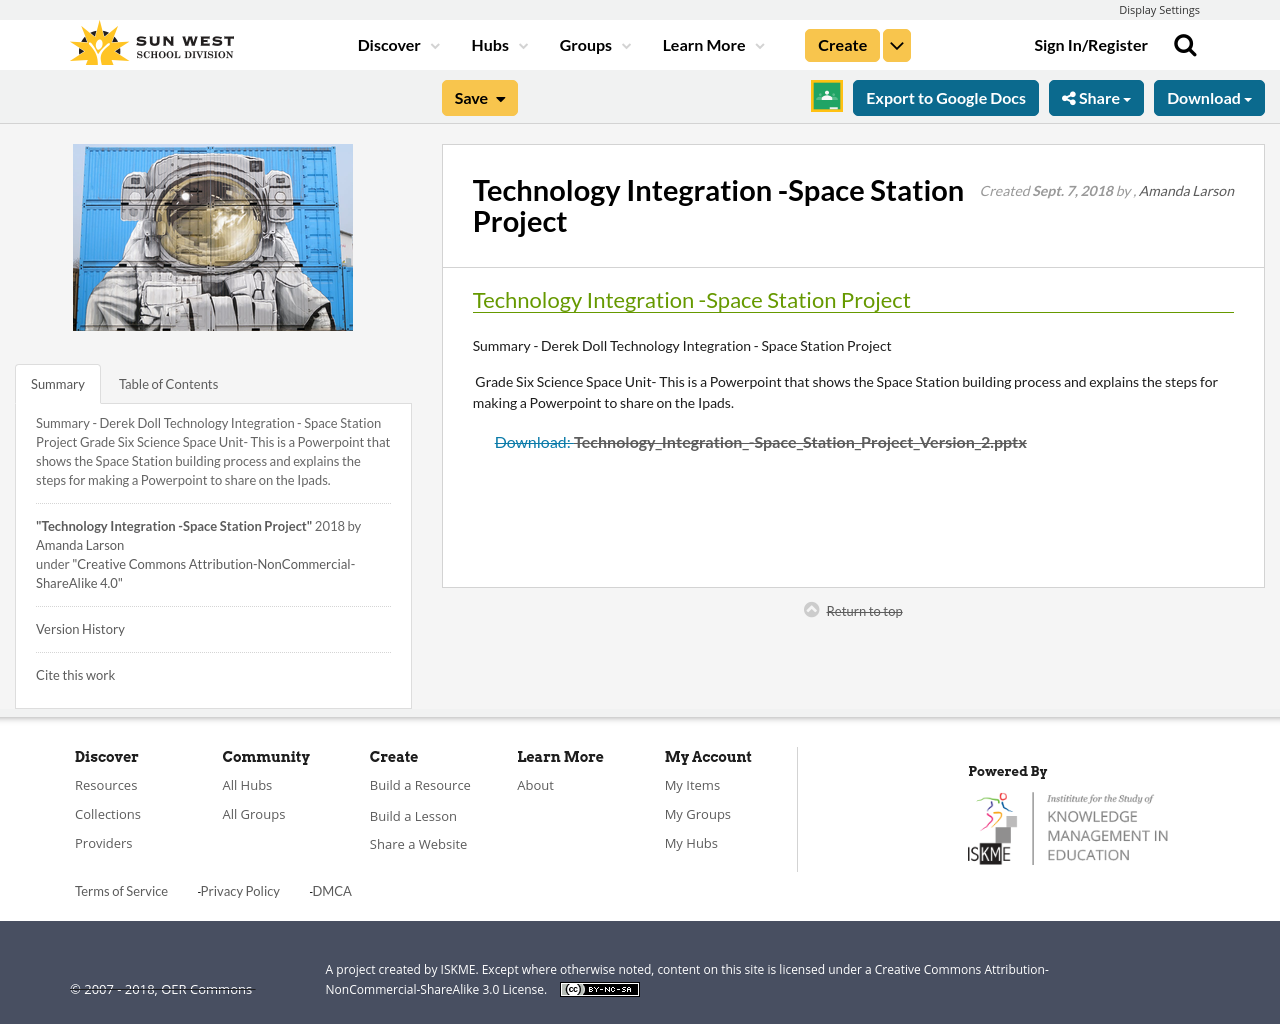This screenshot has width=1280, height=1024.
Task: Open the Download dropdown
Action: click(1208, 96)
